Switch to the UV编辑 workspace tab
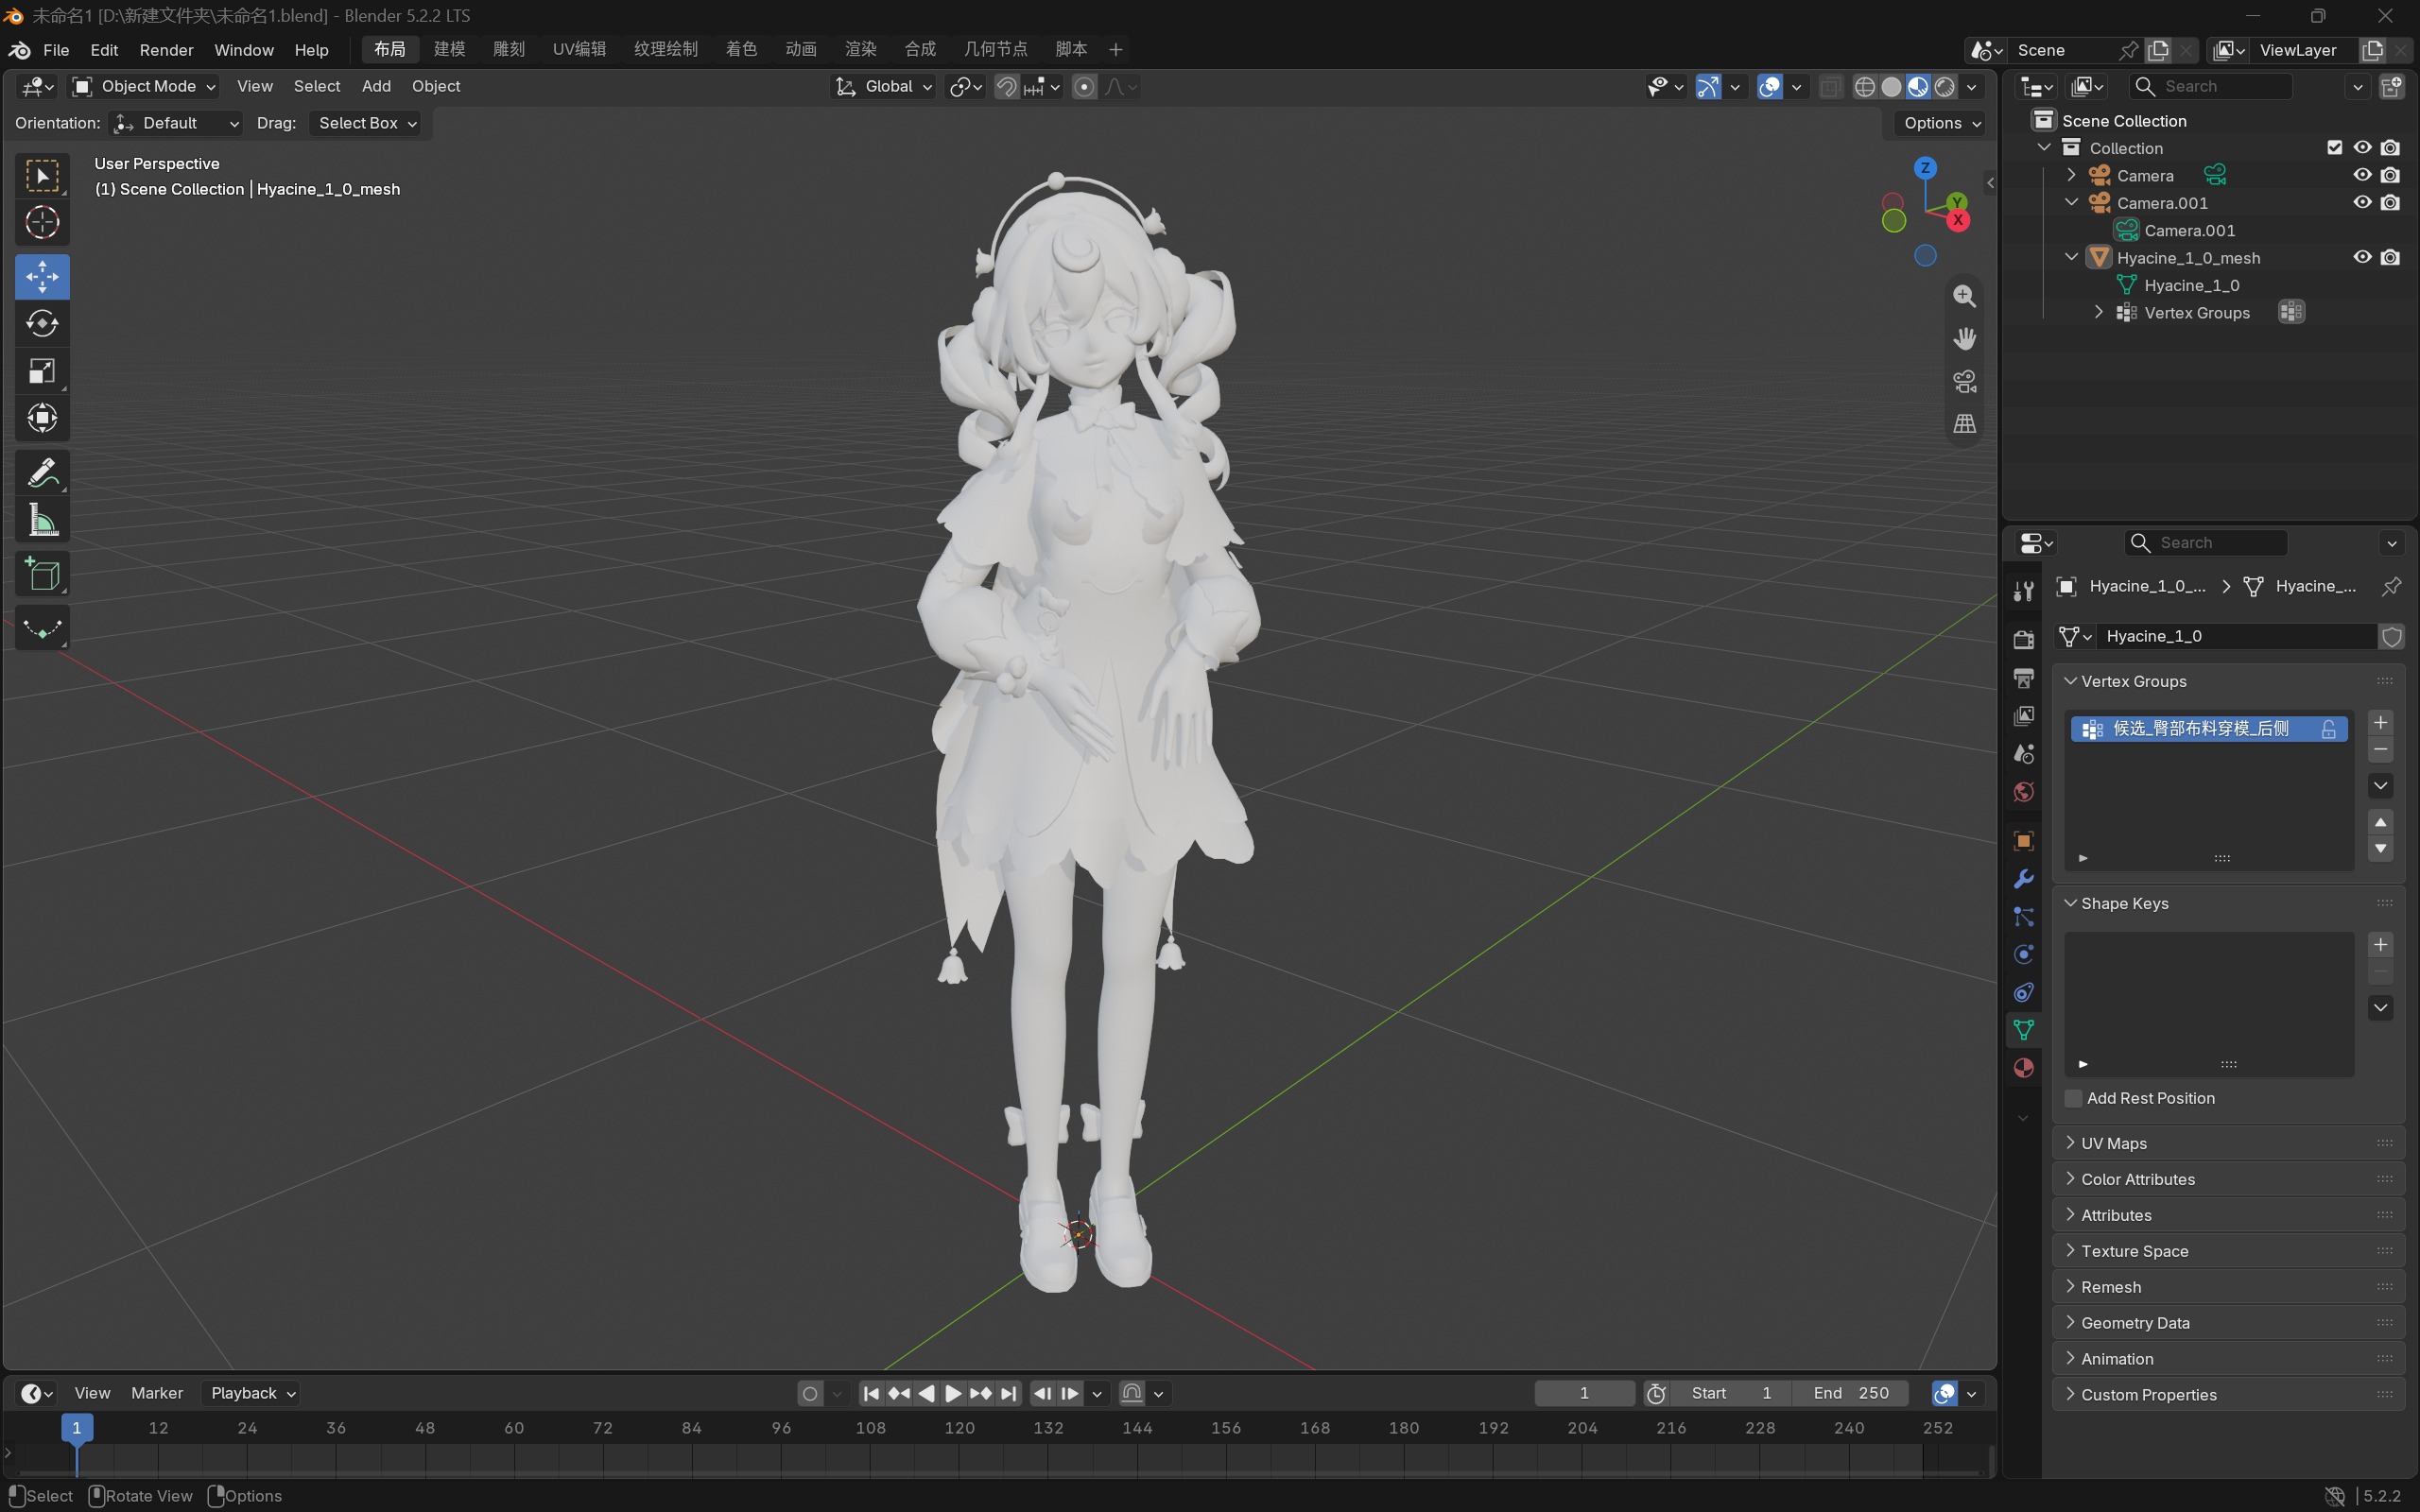The height and width of the screenshot is (1512, 2420). coord(579,49)
